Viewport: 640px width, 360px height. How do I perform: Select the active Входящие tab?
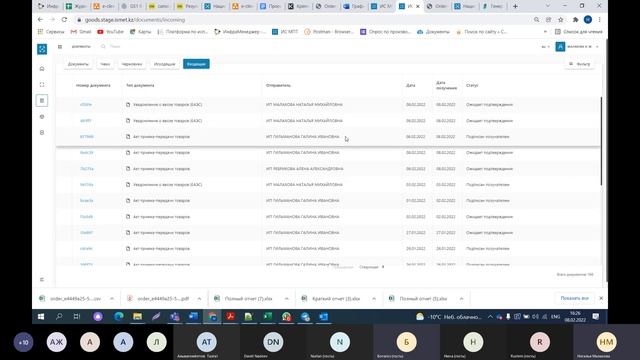(x=196, y=64)
